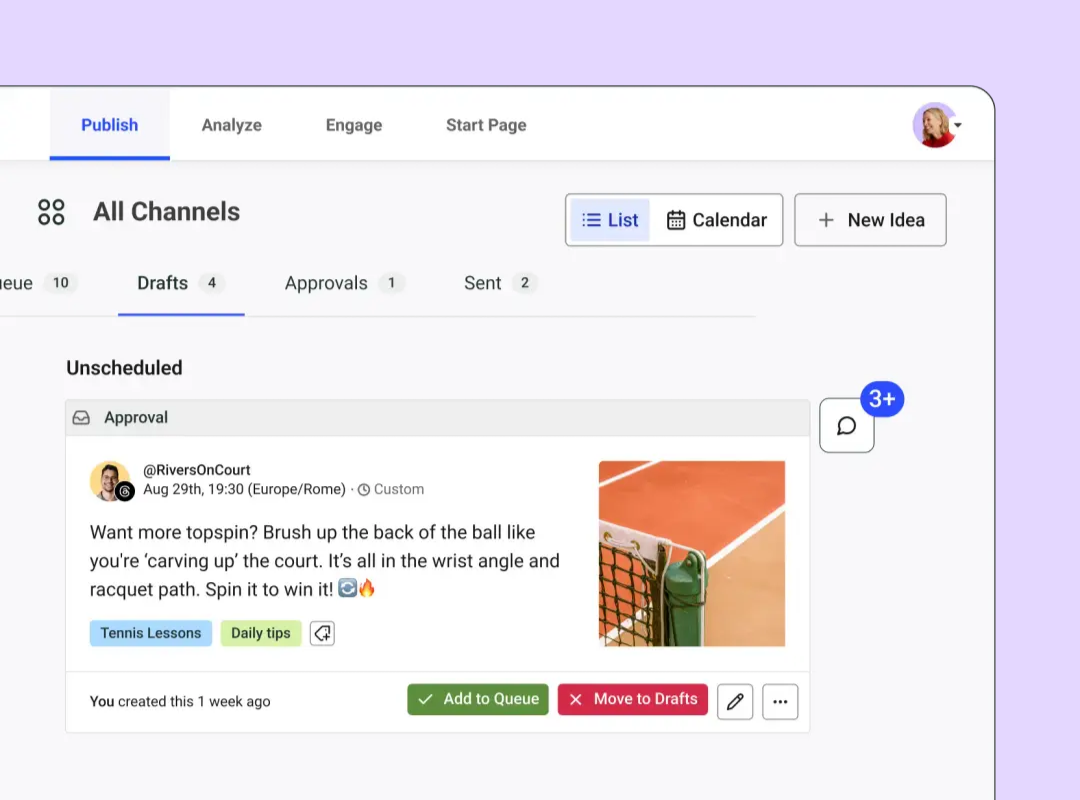The image size is (1080, 800).
Task: Open the @RiversOnCourt account name
Action: (196, 469)
